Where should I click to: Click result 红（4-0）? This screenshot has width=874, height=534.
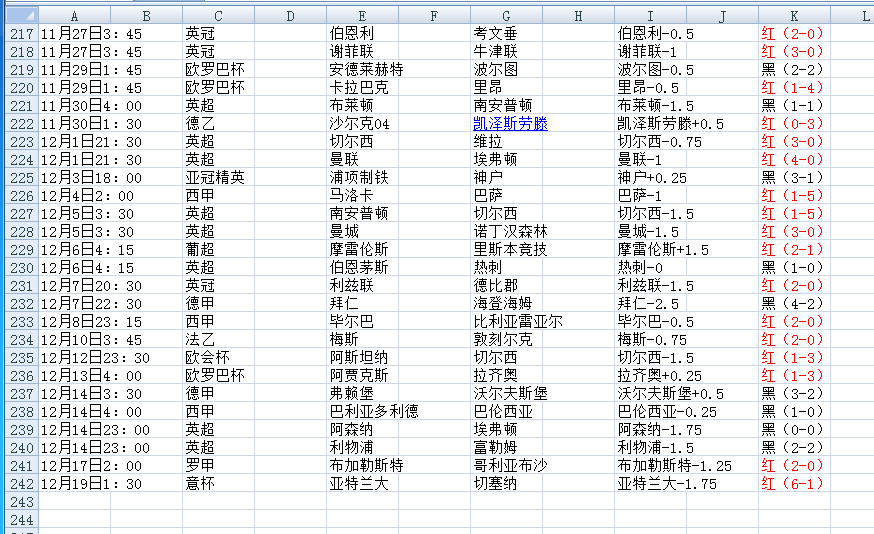792,159
